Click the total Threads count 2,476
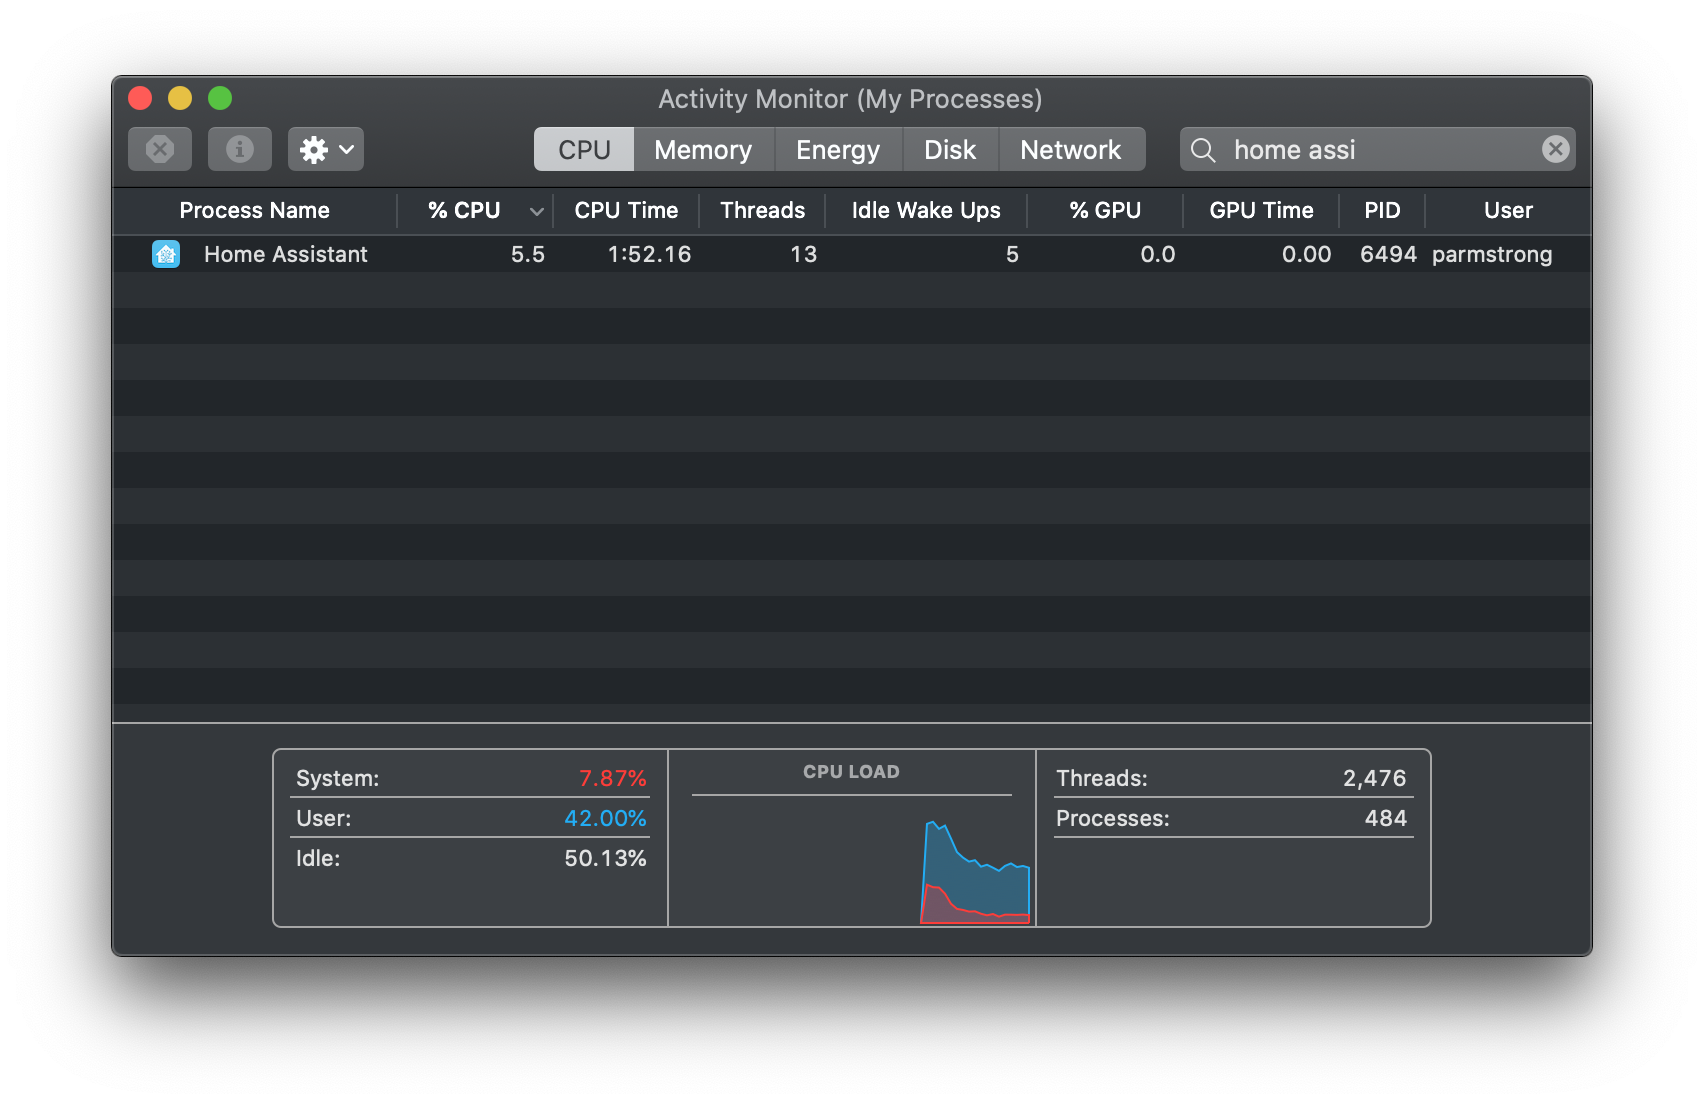This screenshot has height=1104, width=1704. click(1374, 778)
